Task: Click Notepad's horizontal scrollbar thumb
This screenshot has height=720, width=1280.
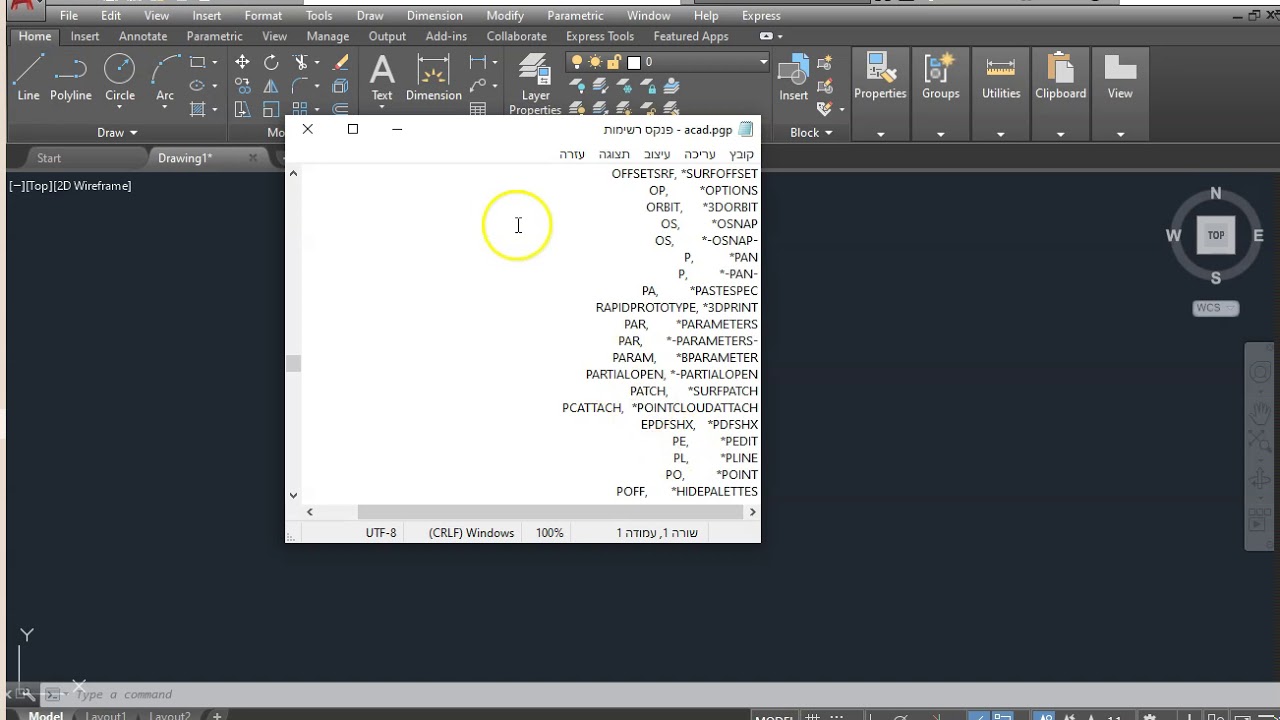Action: (551, 512)
